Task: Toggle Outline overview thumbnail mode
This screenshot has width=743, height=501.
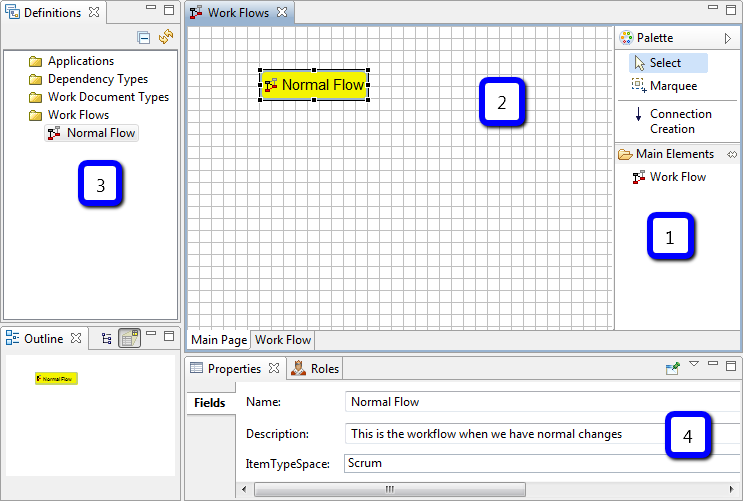Action: point(129,339)
